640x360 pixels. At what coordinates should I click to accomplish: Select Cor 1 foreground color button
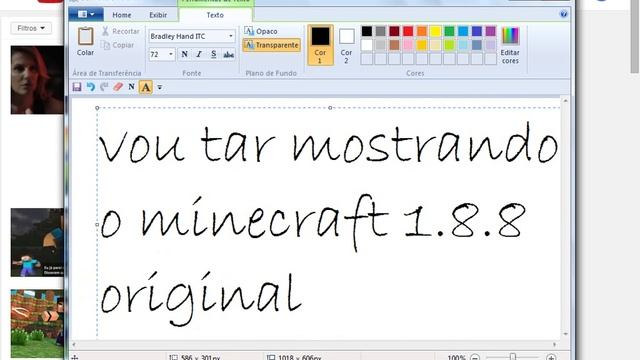(320, 45)
